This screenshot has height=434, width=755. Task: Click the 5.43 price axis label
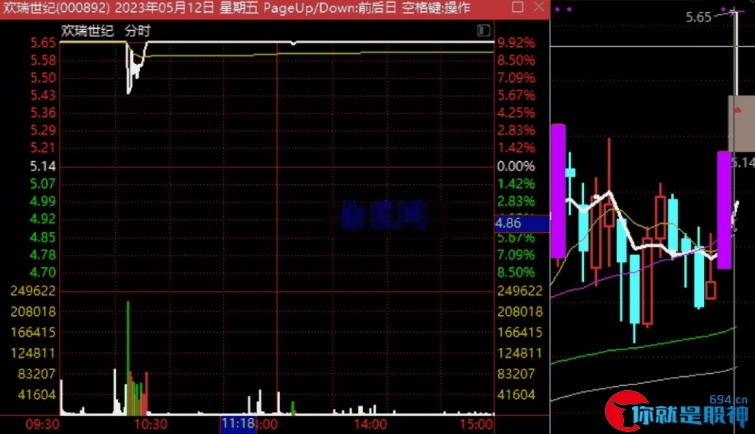click(x=43, y=95)
